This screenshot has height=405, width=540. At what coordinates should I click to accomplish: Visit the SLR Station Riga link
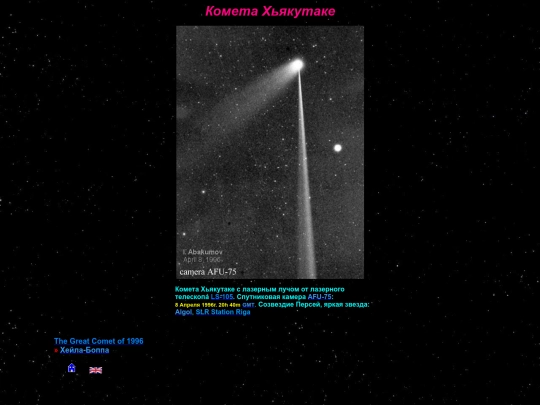(223, 312)
